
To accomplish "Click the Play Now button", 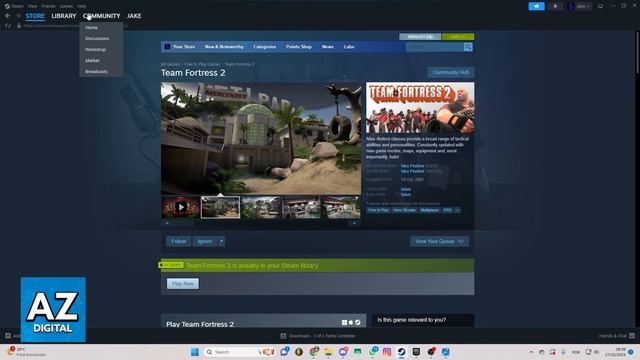I will (183, 284).
